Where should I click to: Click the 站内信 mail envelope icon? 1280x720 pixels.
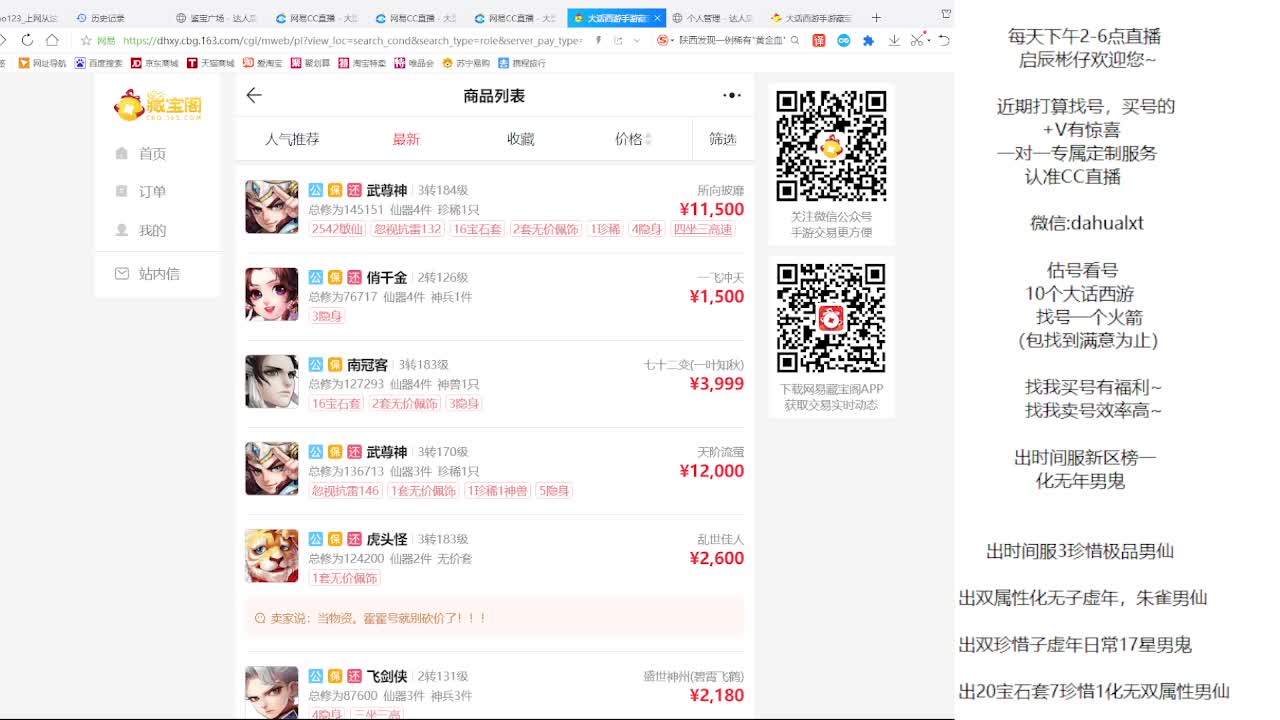coord(122,273)
